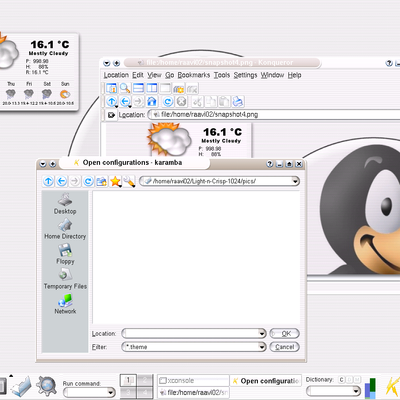Click the magnifier Find icon in Konqueror
This screenshot has width=400, height=400.
[x=125, y=88]
